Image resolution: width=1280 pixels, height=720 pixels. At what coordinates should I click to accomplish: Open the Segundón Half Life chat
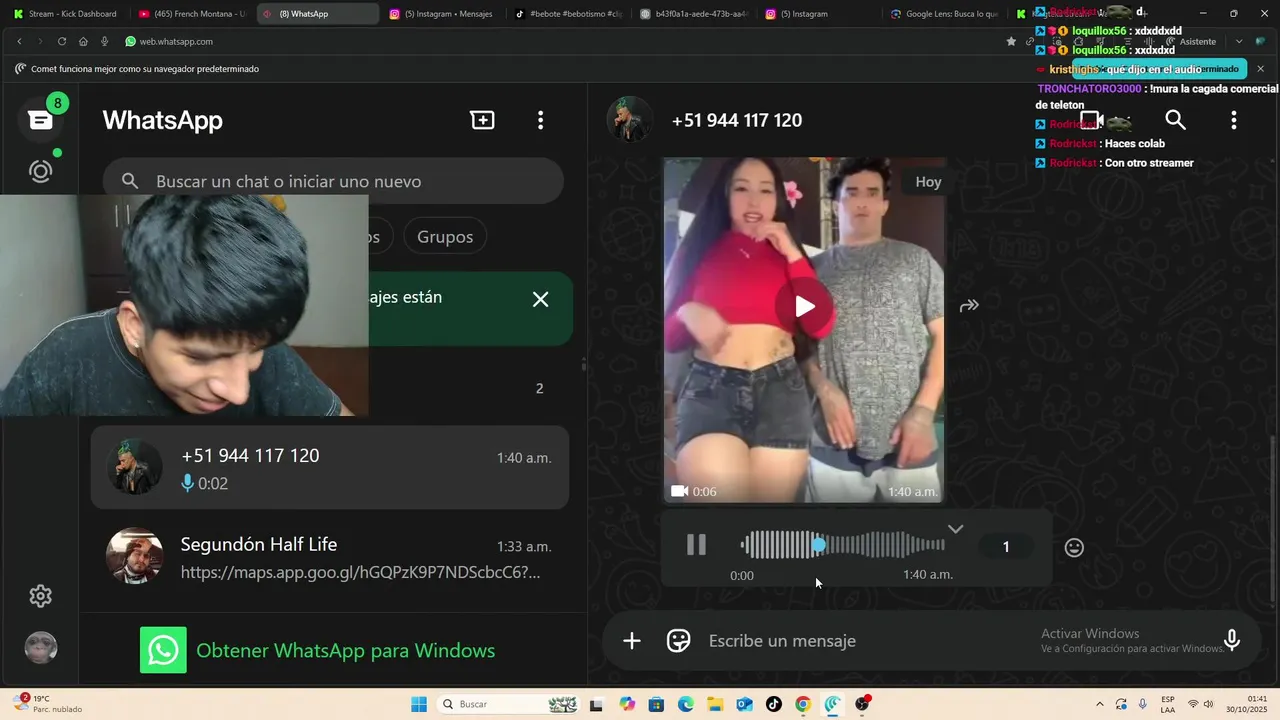pos(330,557)
